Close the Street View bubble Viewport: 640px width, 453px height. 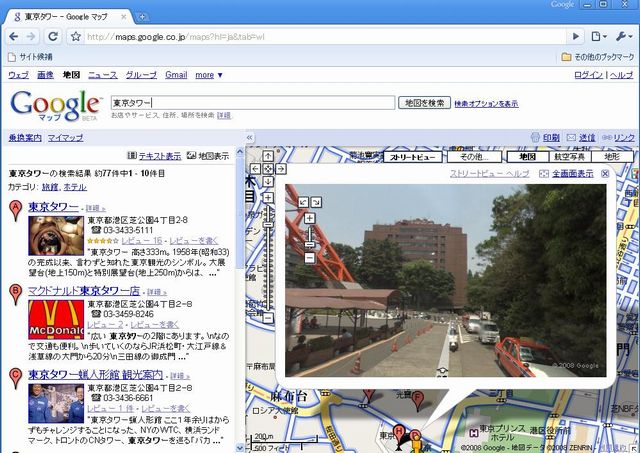click(x=605, y=174)
